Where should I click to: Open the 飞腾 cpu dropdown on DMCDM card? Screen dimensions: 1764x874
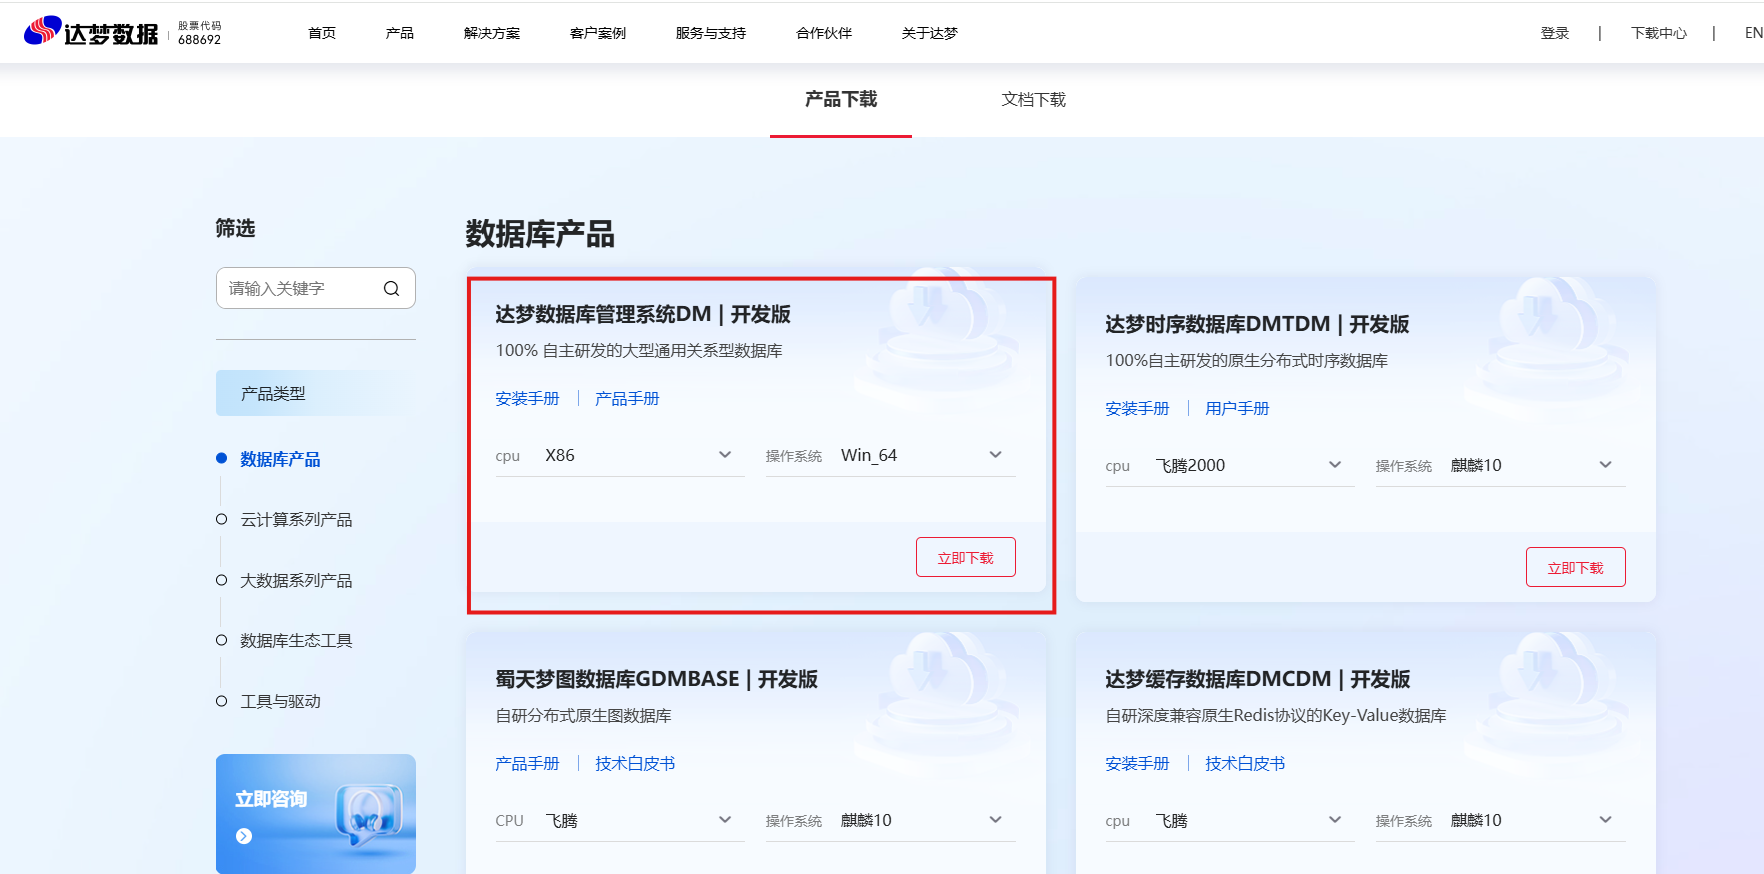click(x=1230, y=821)
